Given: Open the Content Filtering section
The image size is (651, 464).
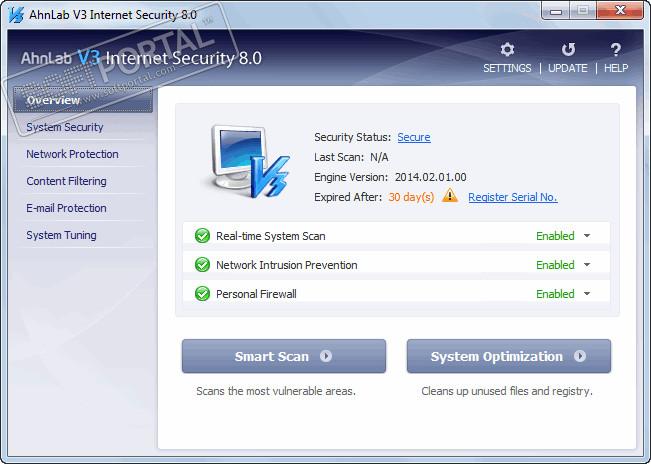Looking at the screenshot, I should pyautogui.click(x=66, y=181).
